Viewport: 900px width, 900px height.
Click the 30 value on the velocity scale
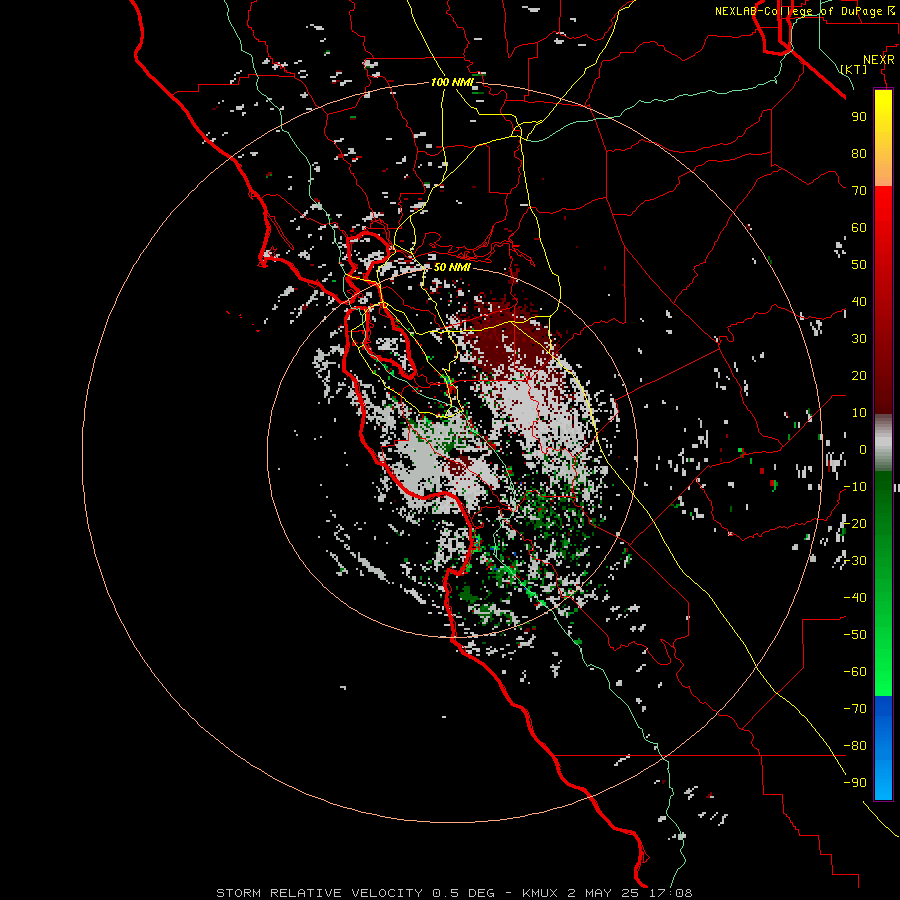point(859,339)
